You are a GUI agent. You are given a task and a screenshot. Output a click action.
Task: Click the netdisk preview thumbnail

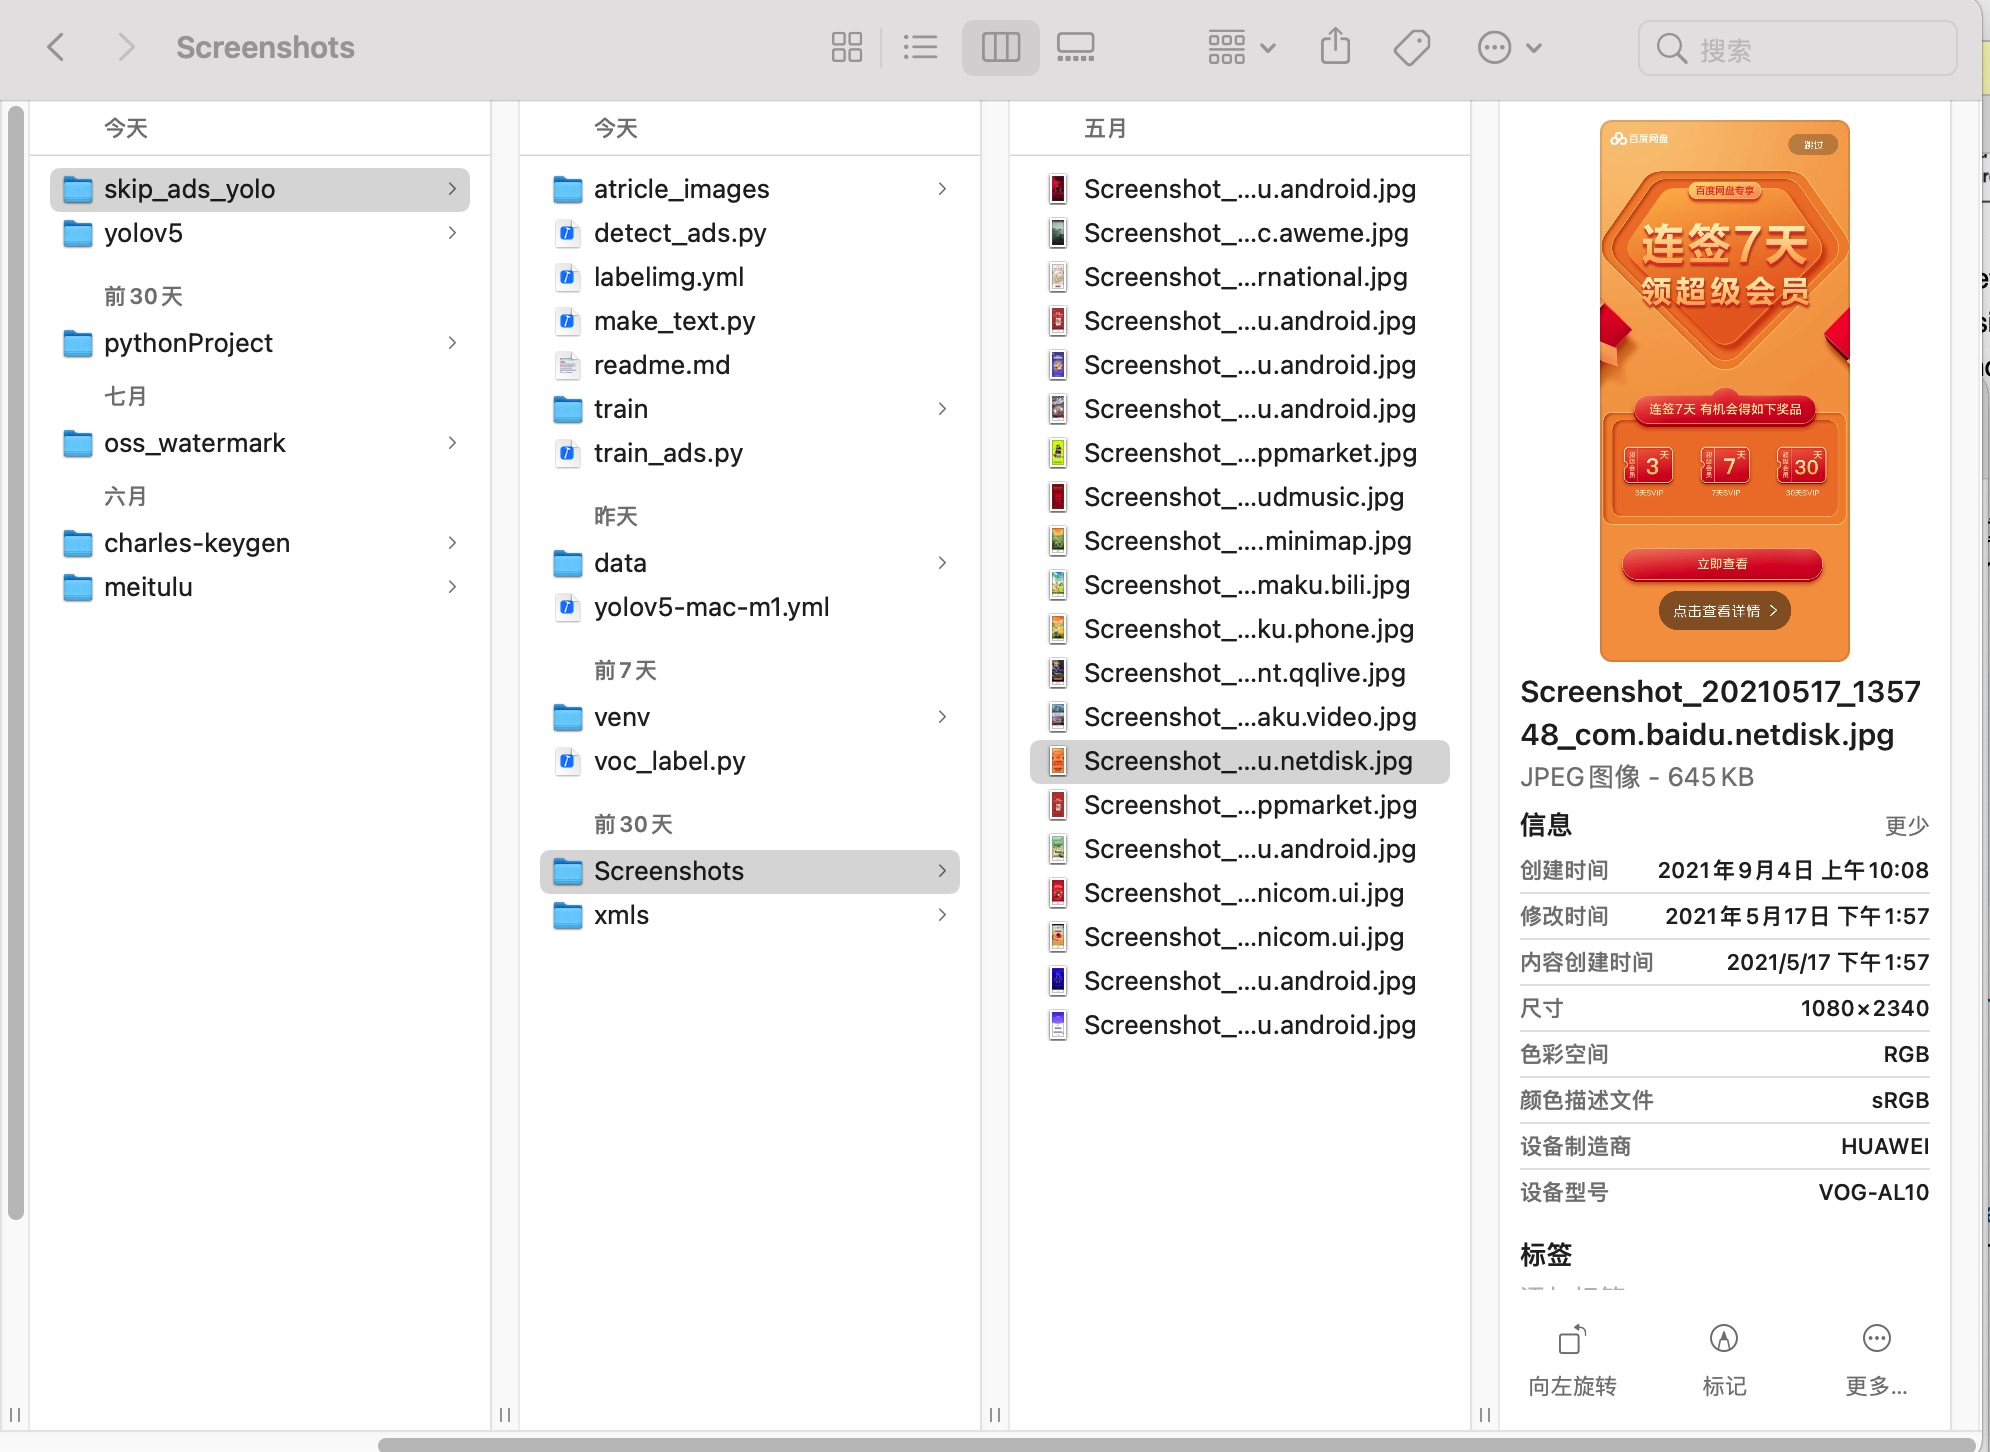1724,390
